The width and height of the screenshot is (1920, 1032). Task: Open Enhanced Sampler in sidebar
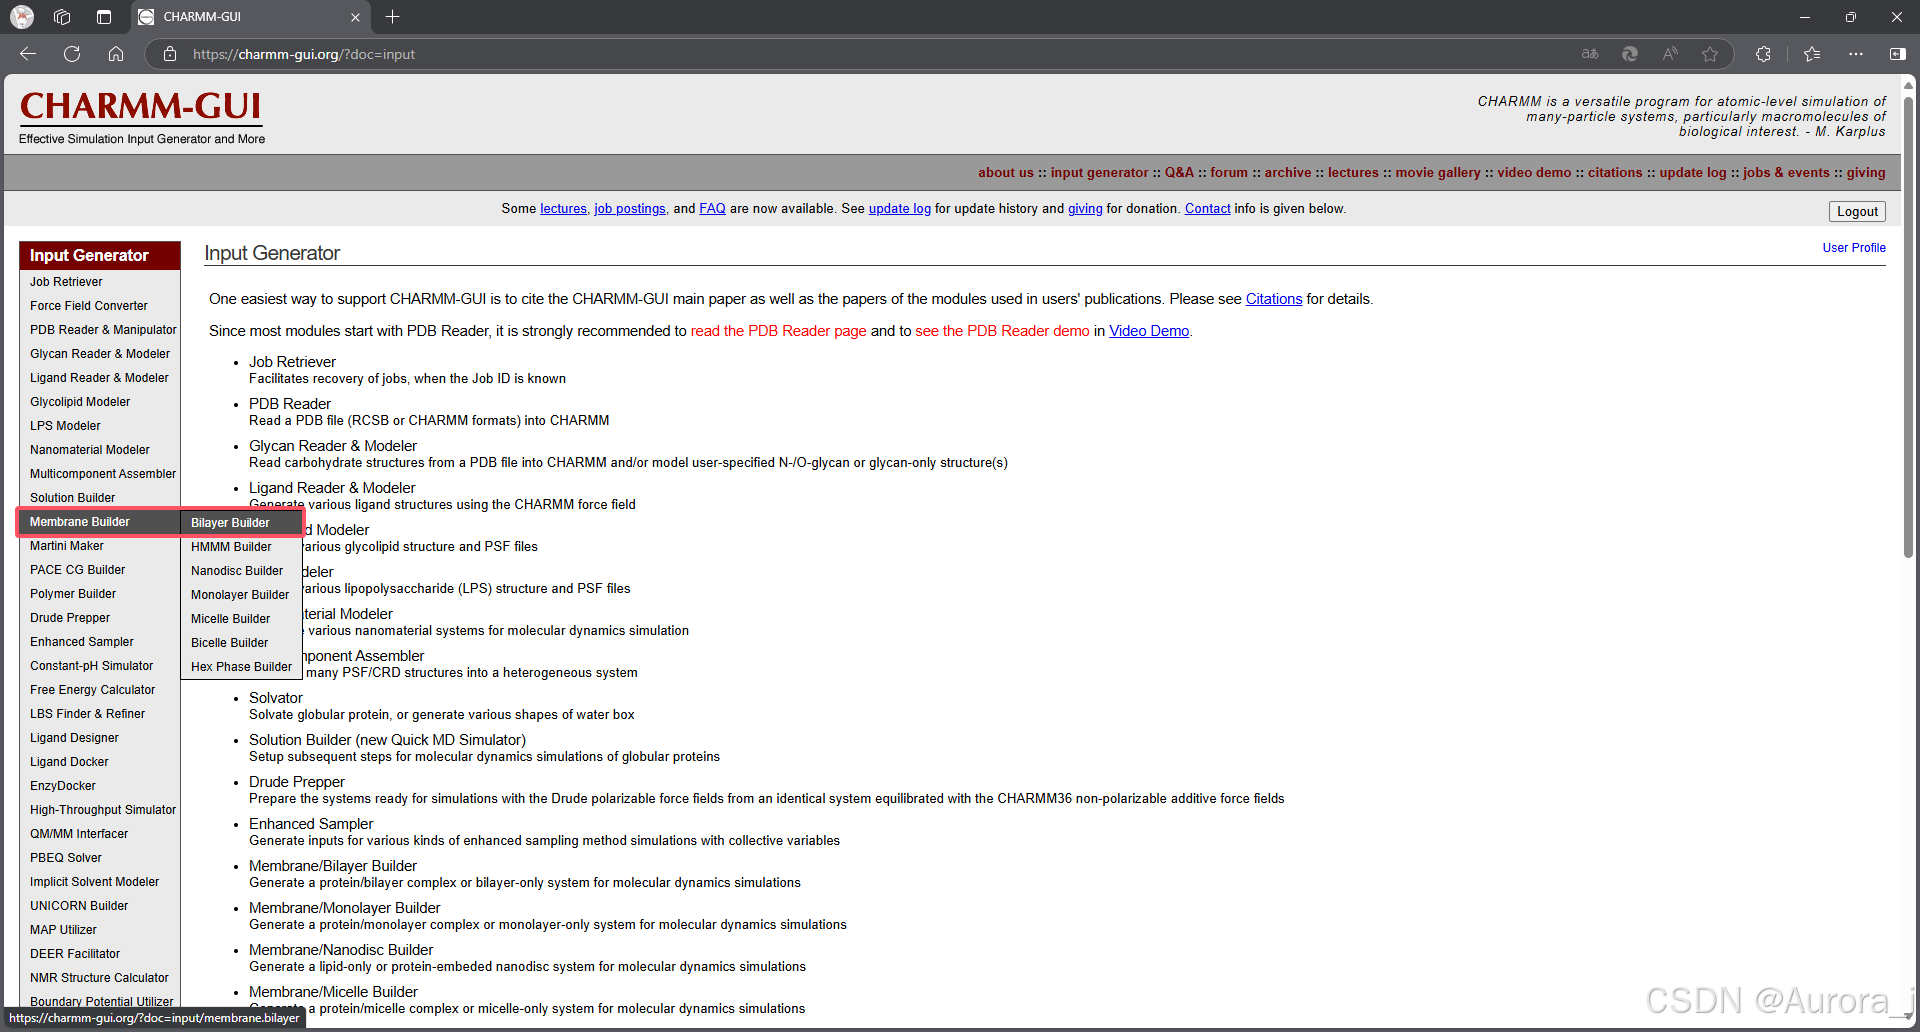point(100,642)
